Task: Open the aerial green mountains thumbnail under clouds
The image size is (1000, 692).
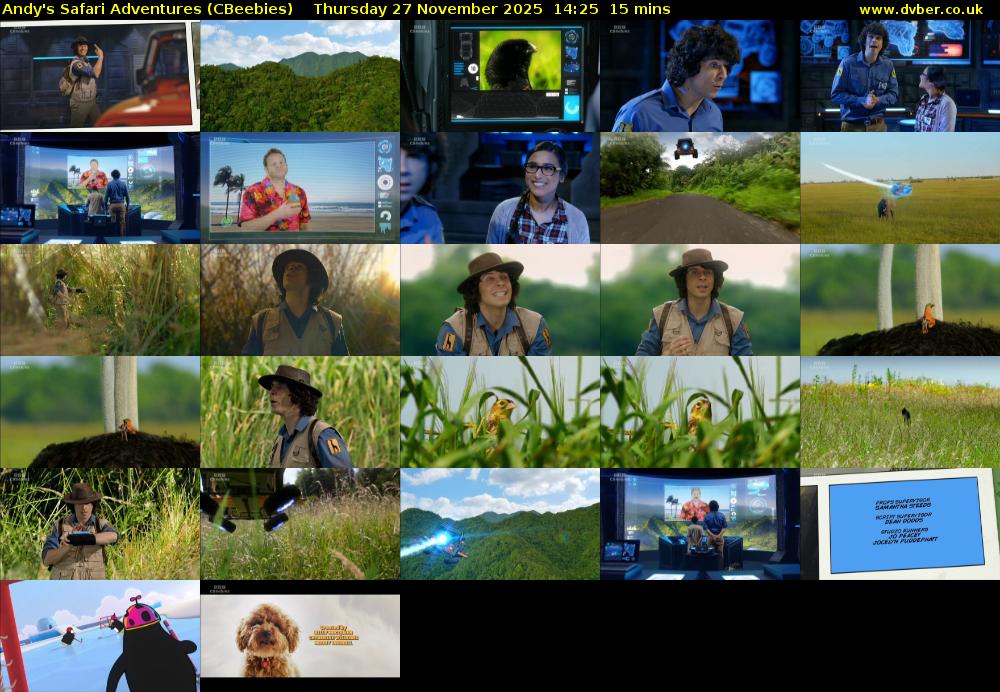Action: (300, 76)
